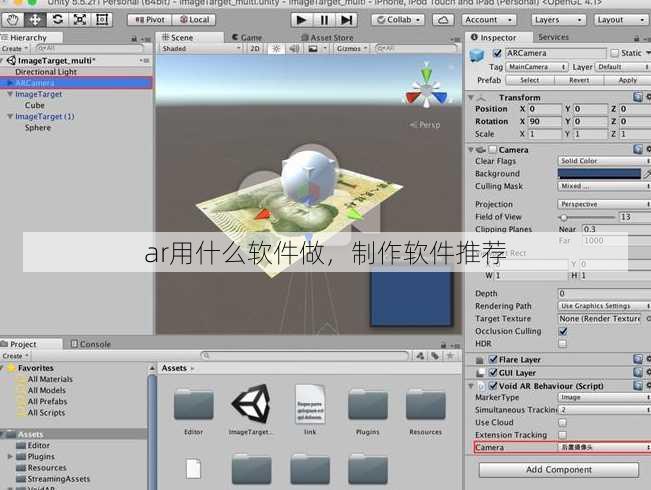This screenshot has width=651, height=490.
Task: Collapse the ImageTarget (1) hierarchy item
Action: pos(10,116)
